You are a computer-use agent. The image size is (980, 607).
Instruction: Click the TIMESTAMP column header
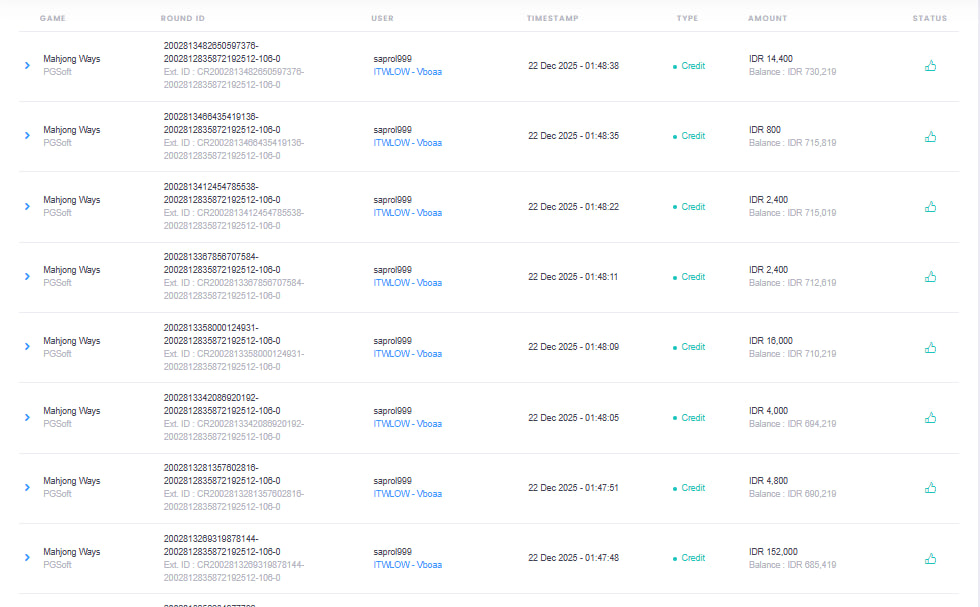552,18
